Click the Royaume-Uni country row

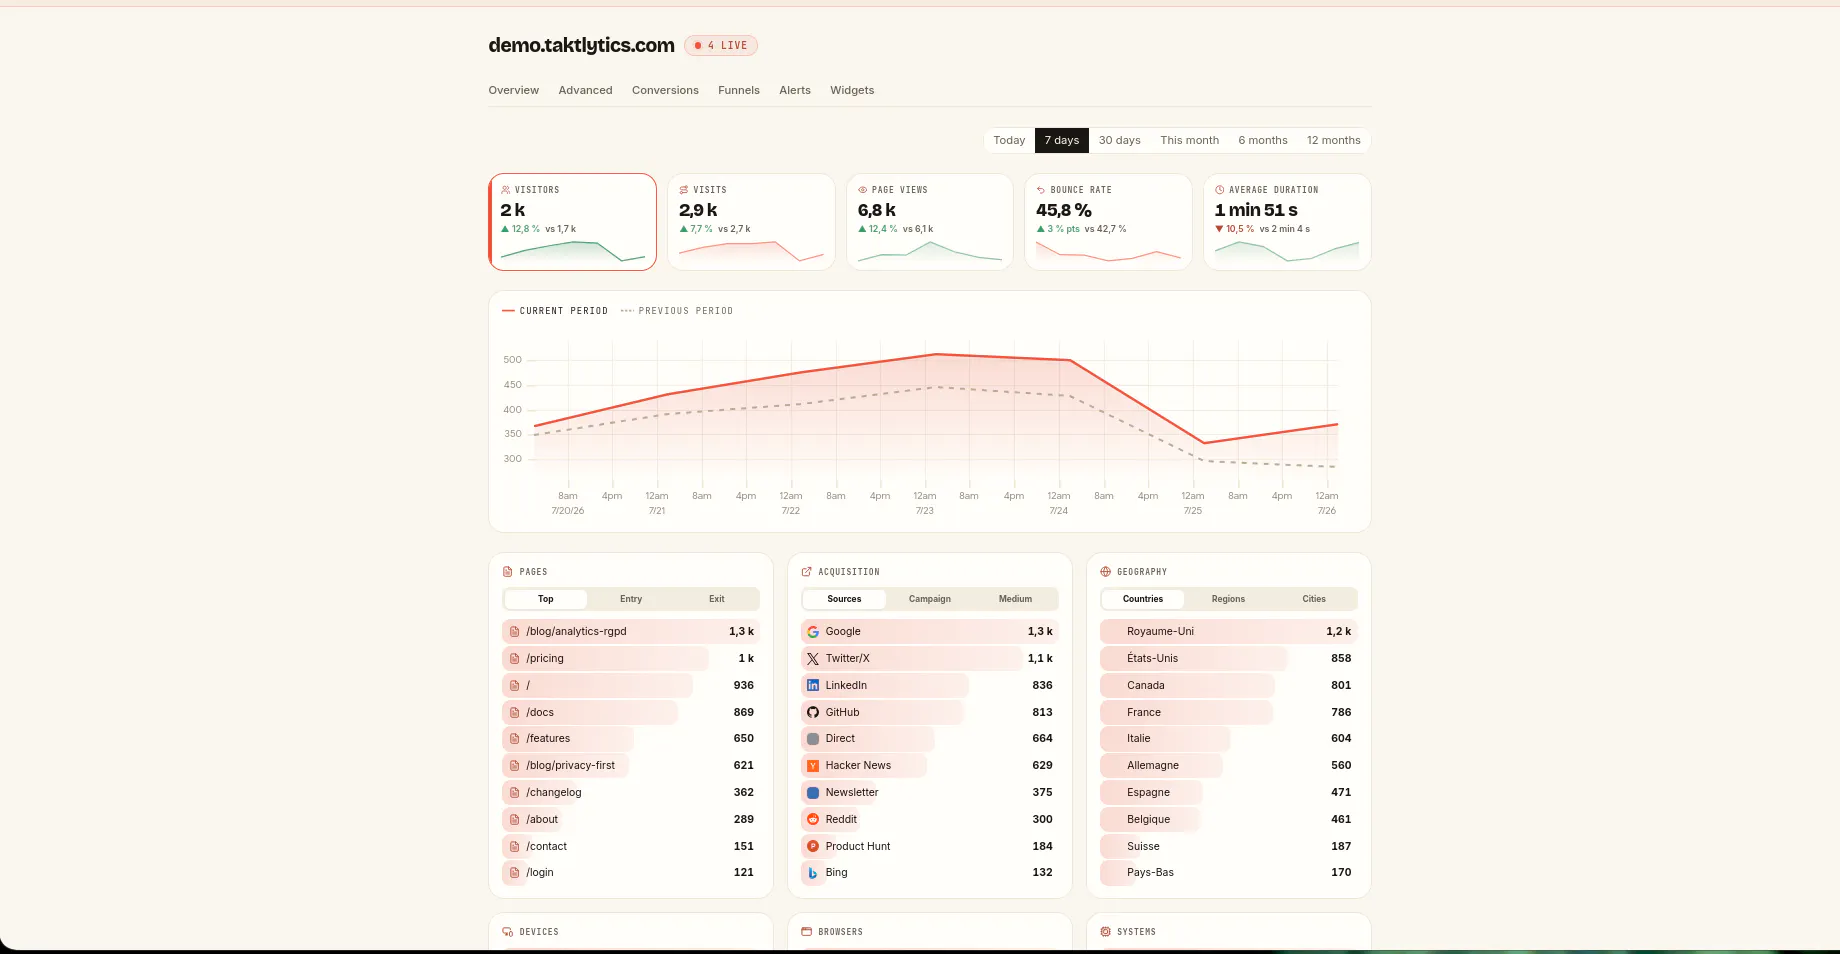click(1228, 632)
